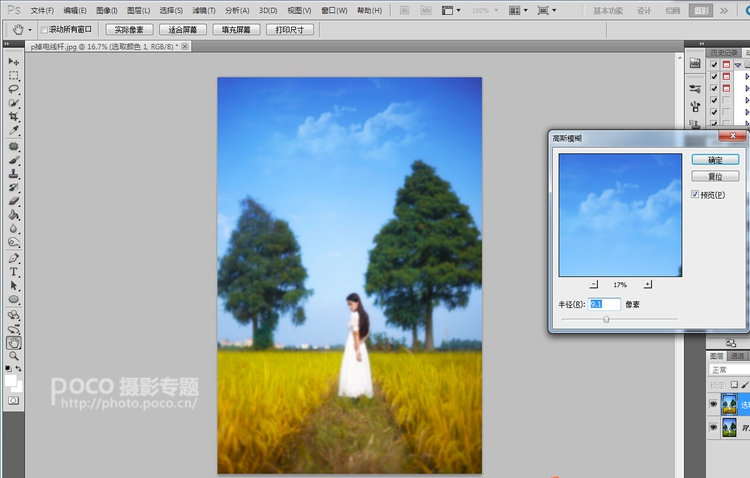Select the Brush tool
The width and height of the screenshot is (750, 478).
coord(13,160)
